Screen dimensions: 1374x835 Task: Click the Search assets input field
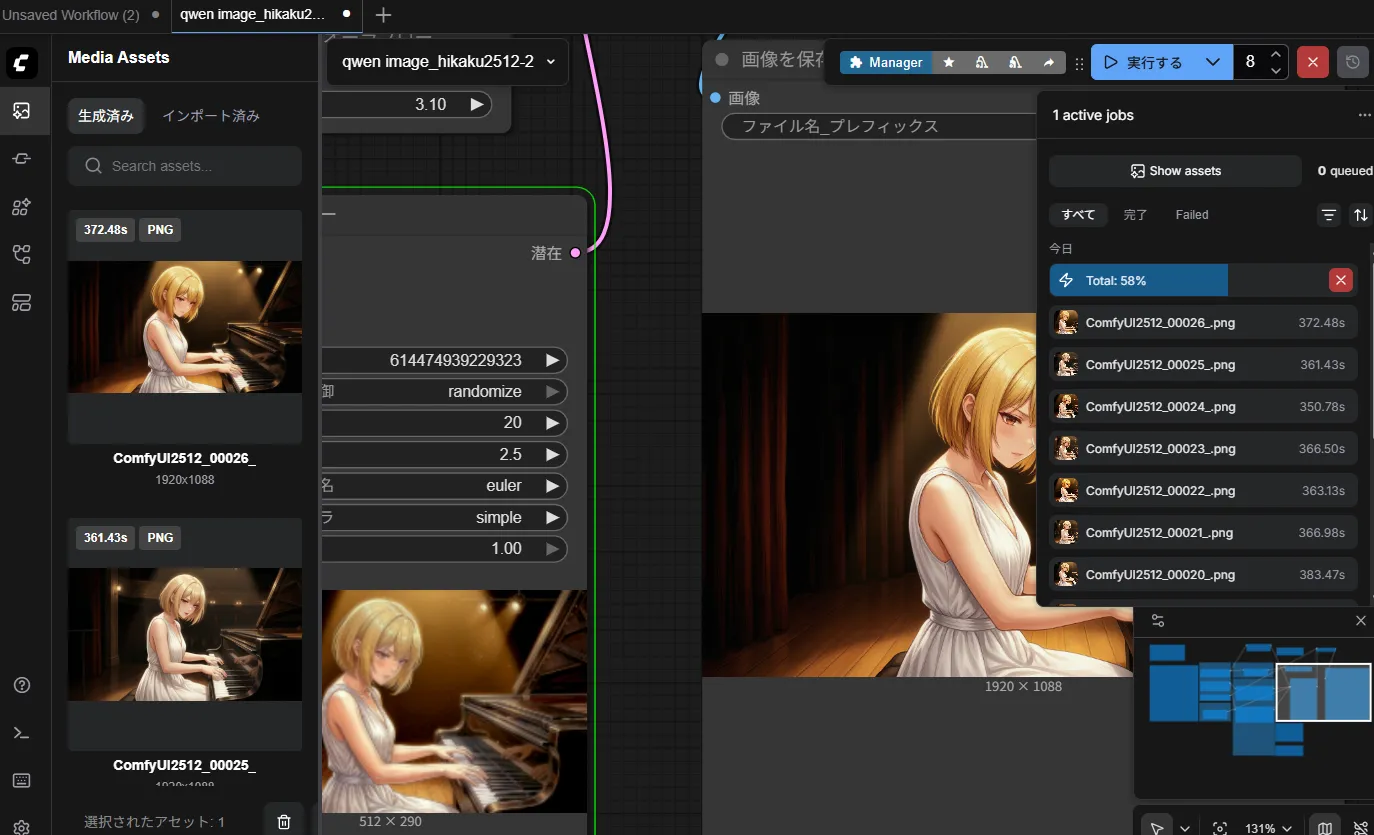185,166
